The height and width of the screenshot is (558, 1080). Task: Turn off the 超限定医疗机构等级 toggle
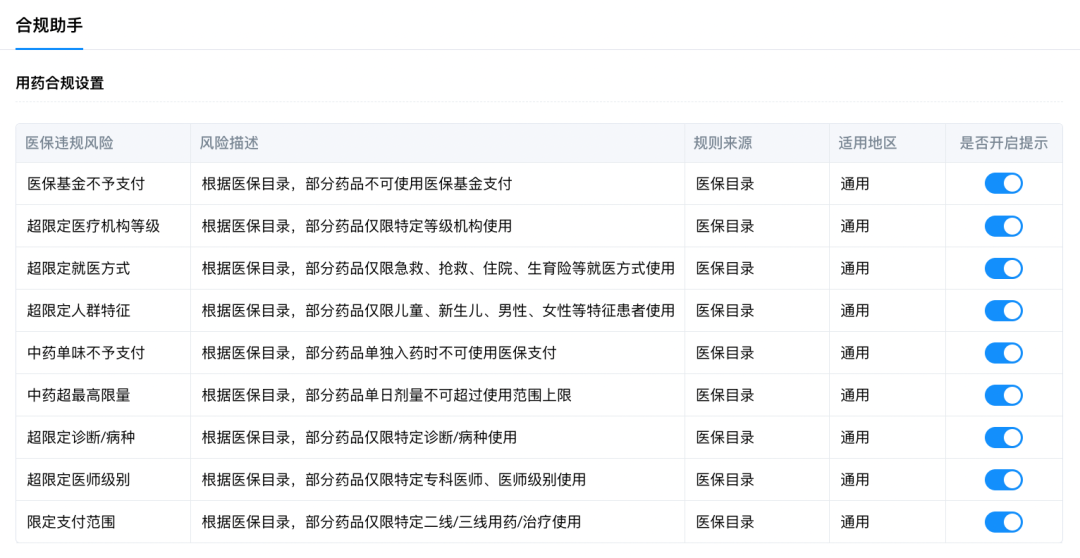click(1003, 226)
